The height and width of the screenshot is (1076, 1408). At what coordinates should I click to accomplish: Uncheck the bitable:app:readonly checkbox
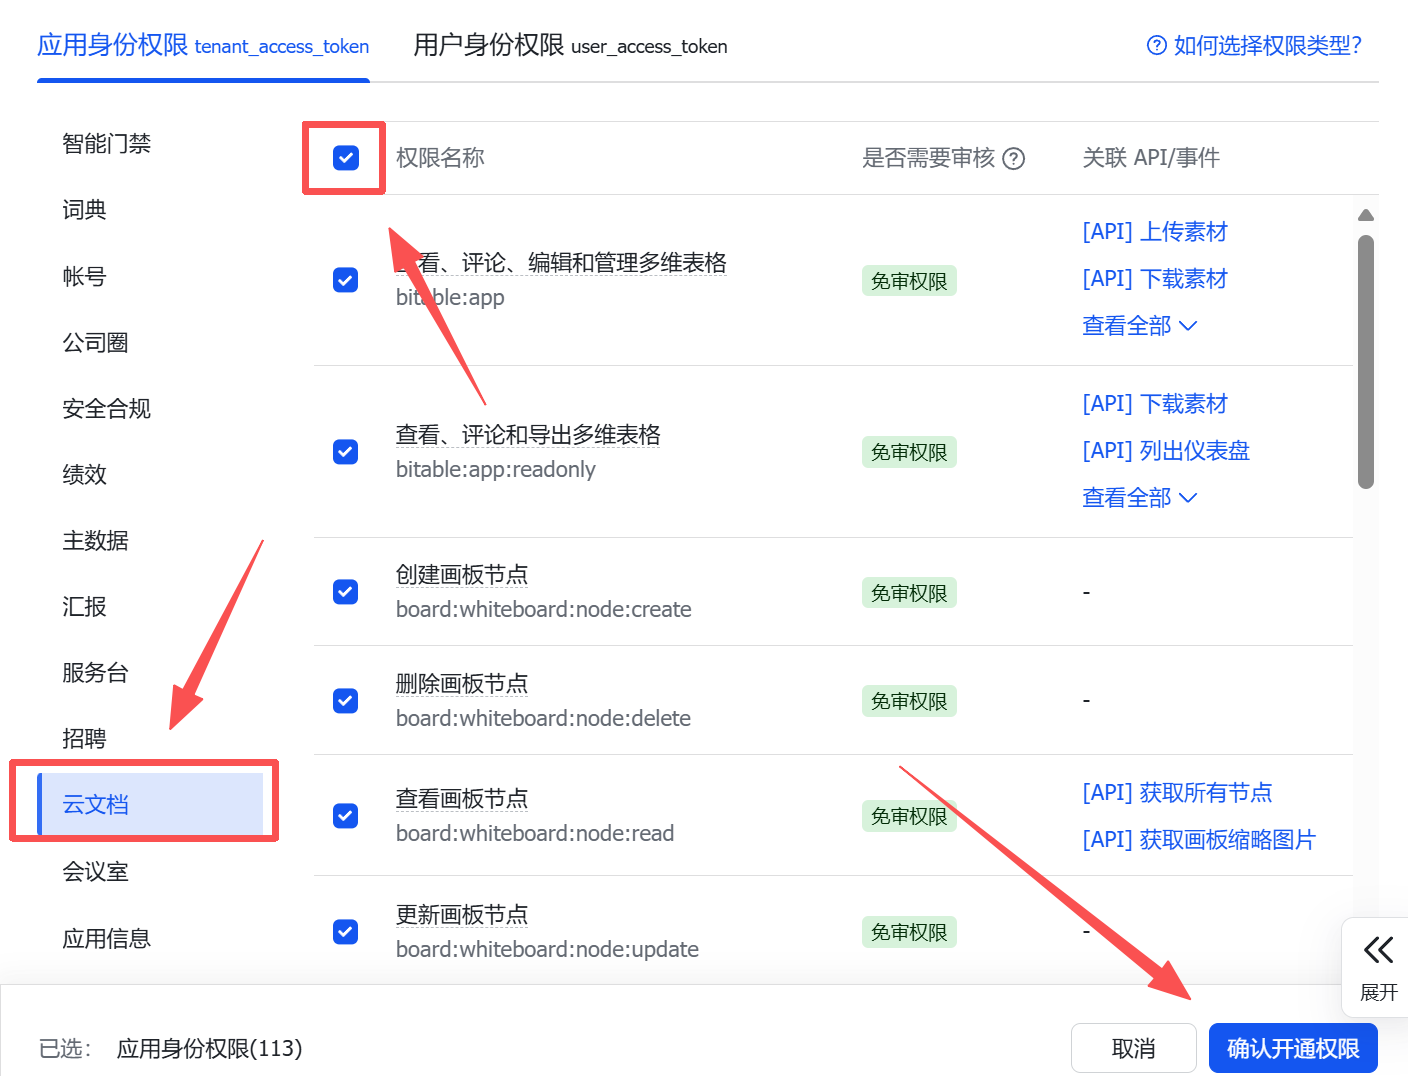pos(346,452)
